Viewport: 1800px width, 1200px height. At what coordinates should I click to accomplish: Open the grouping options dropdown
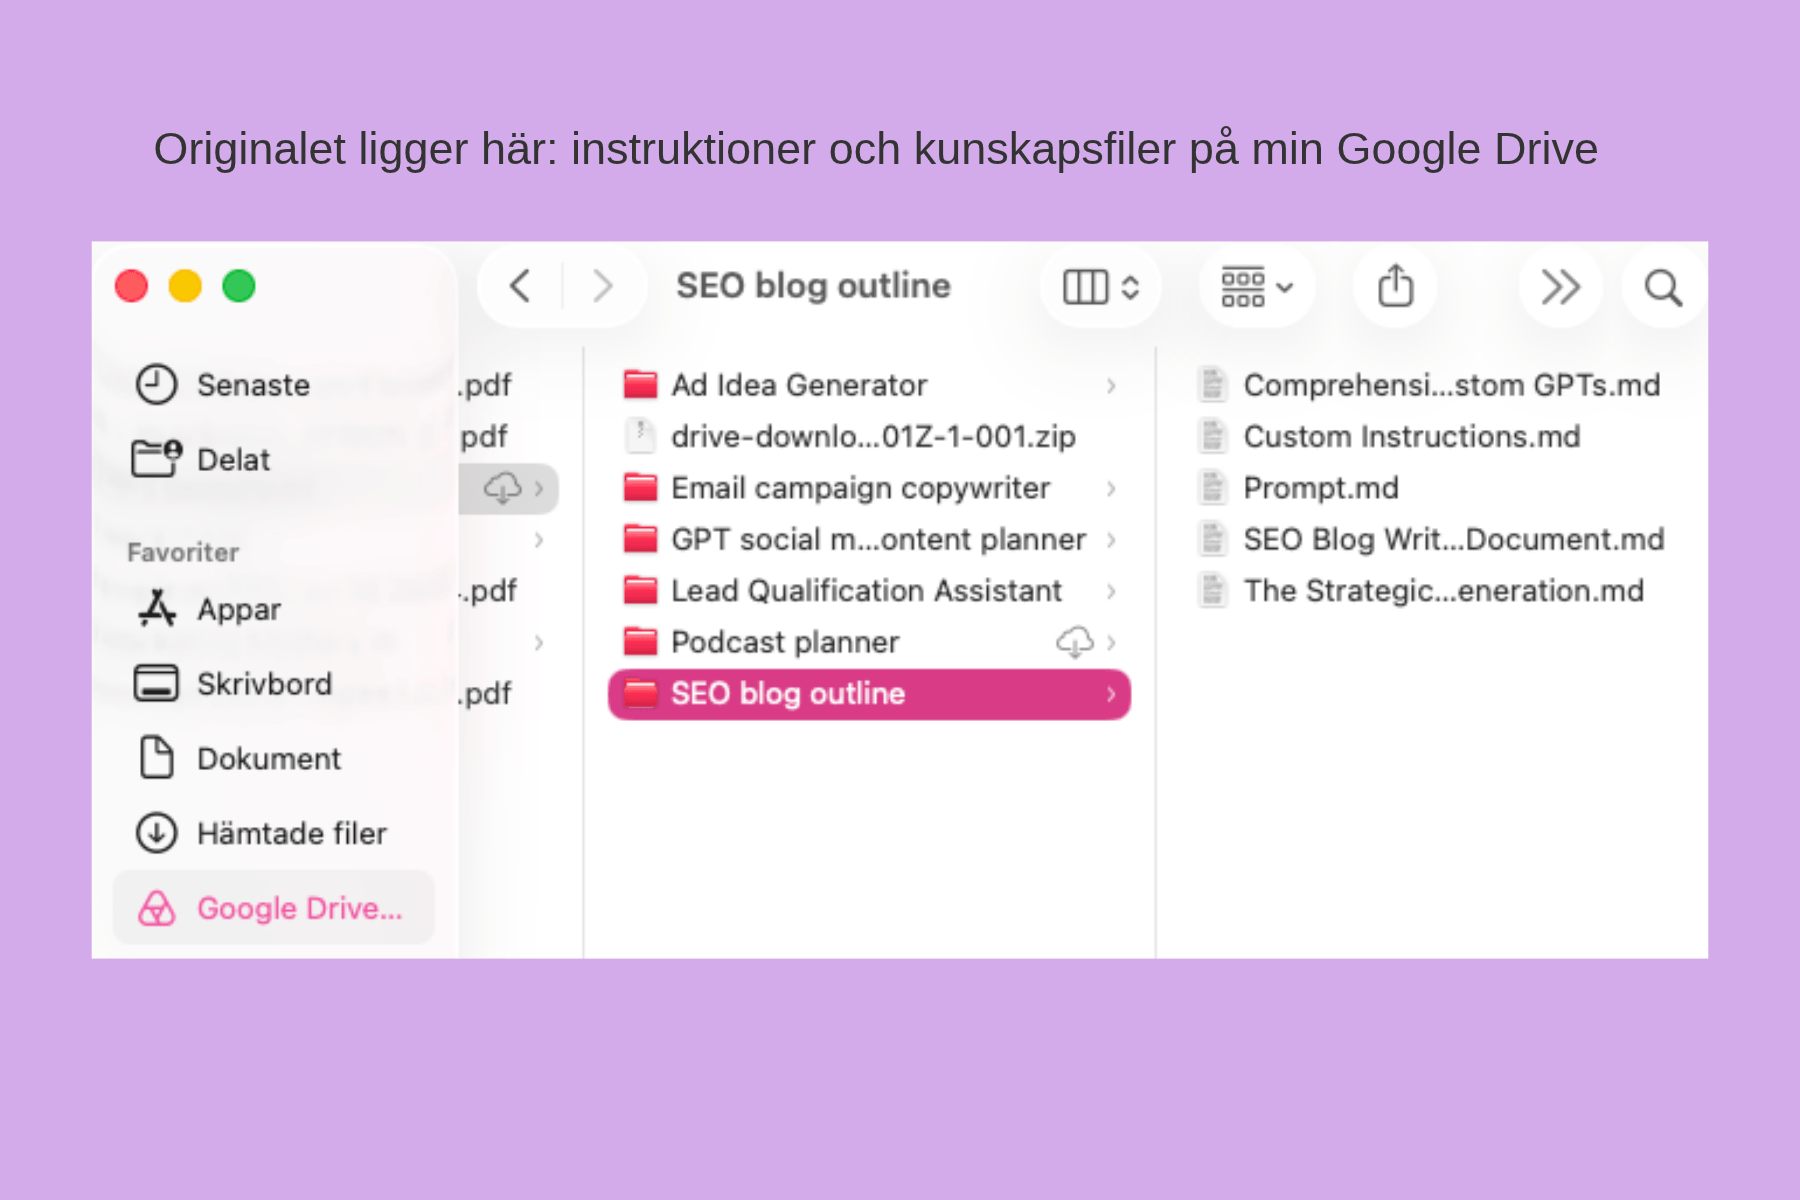[x=1257, y=288]
